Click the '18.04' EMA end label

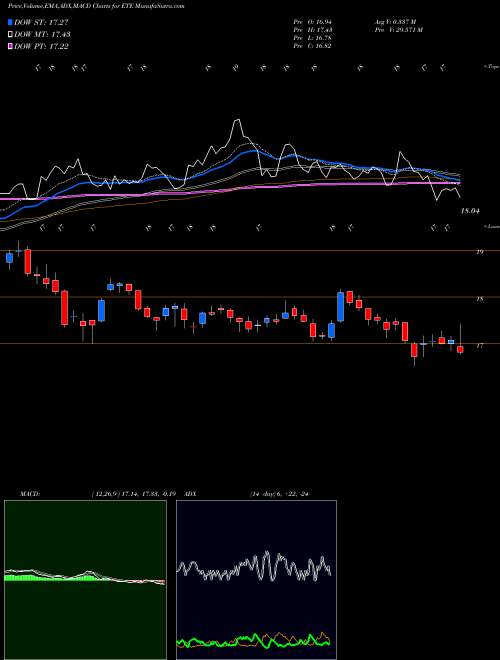pos(470,211)
